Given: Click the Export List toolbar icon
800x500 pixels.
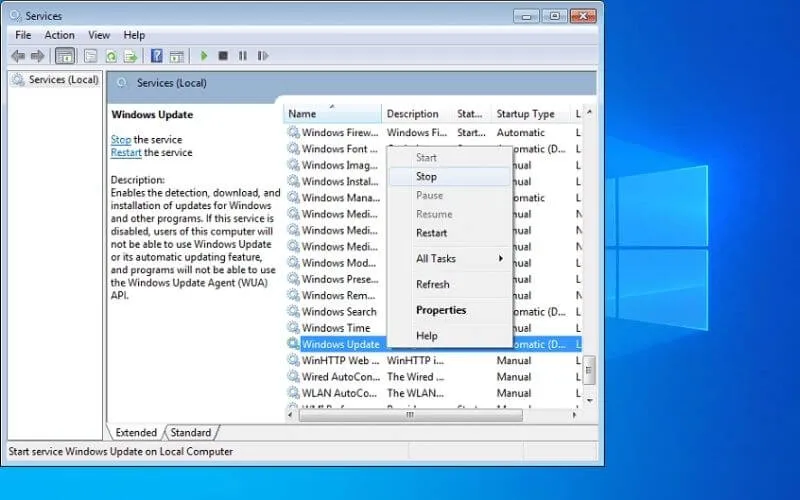Looking at the screenshot, I should 130,56.
